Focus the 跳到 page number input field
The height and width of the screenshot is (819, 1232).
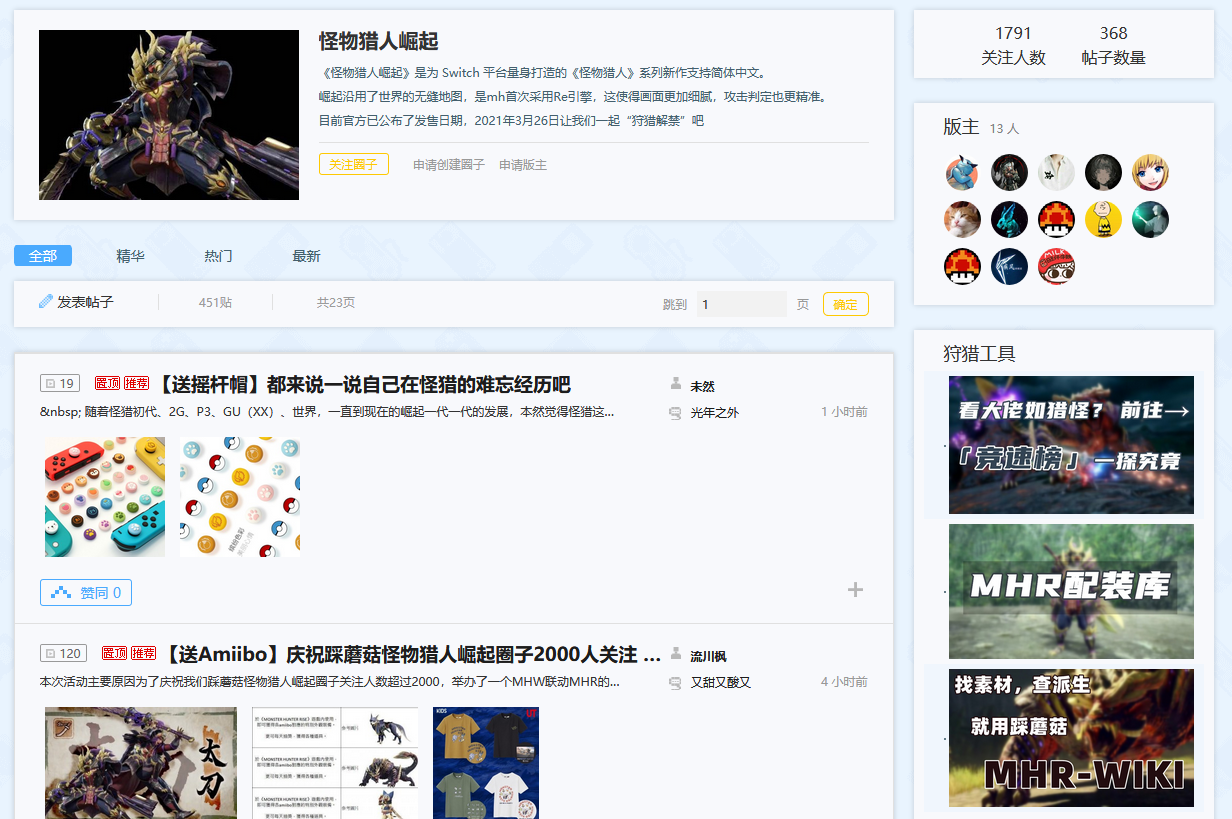point(742,304)
